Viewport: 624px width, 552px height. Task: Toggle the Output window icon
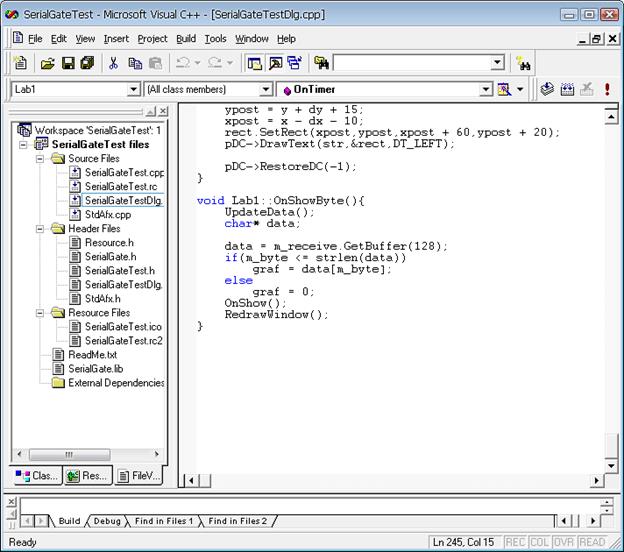275,63
